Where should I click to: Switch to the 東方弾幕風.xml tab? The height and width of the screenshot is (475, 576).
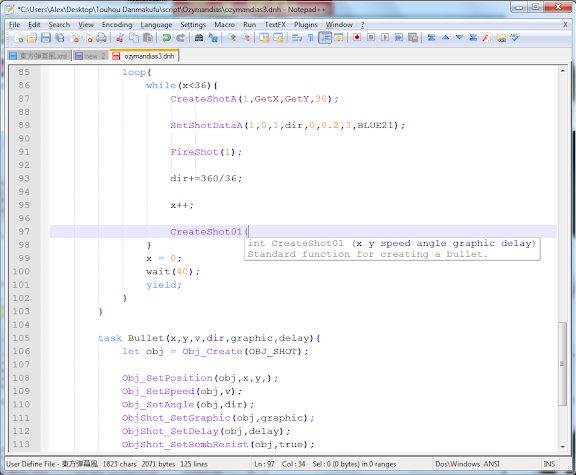(39, 56)
